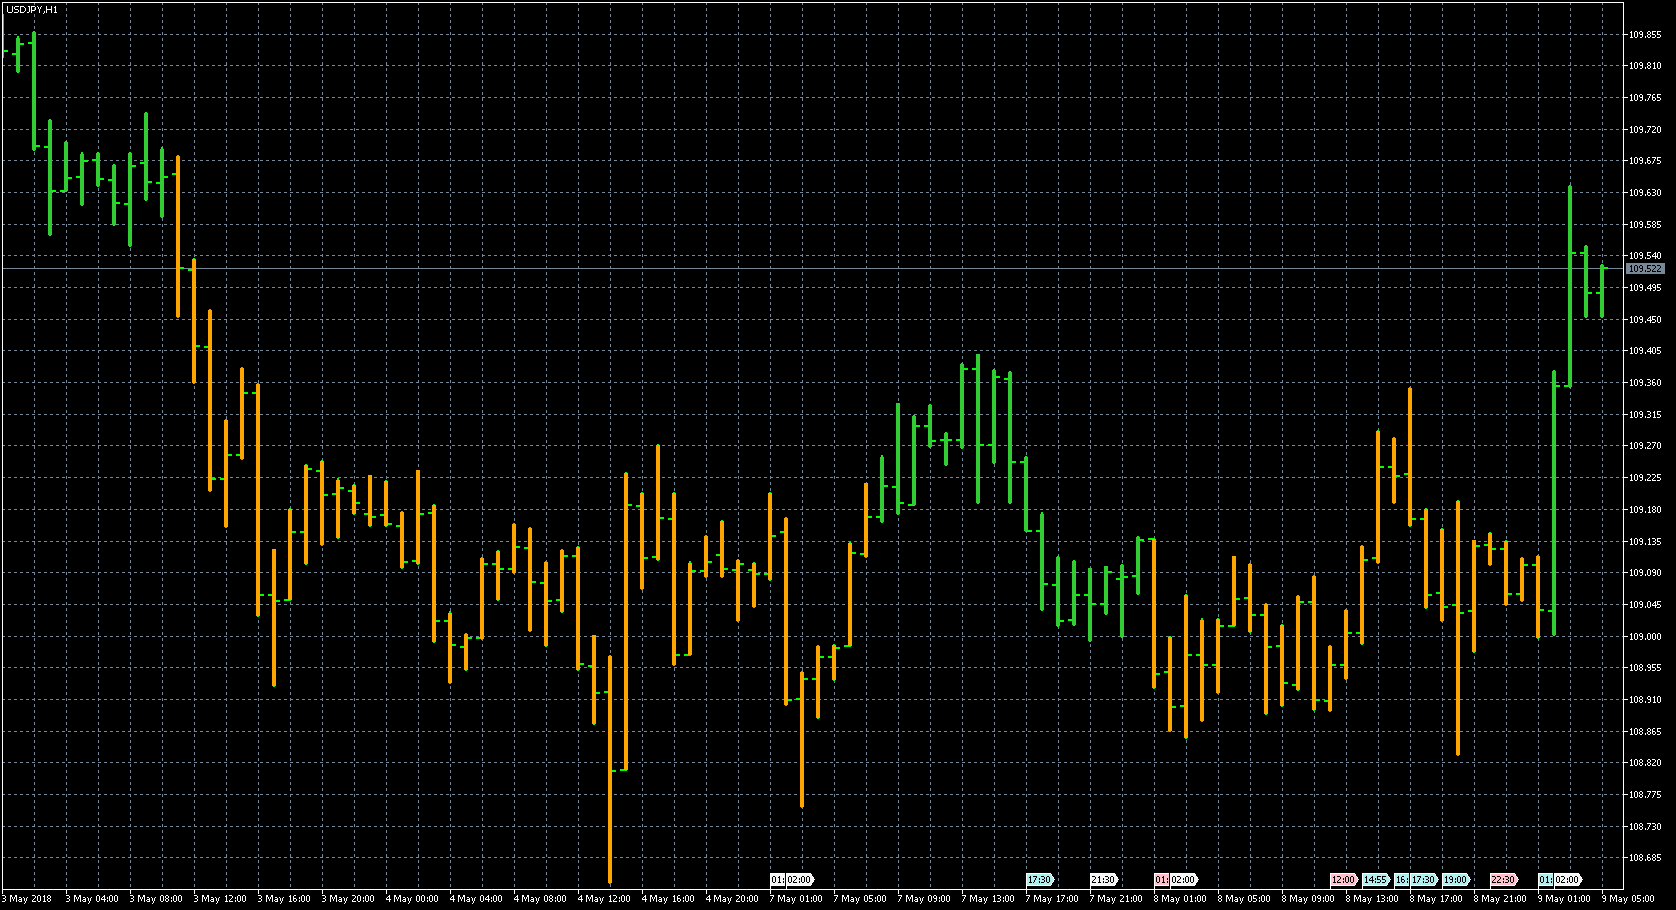Click the 108.910 price axis label
This screenshot has height=910, width=1676.
(1644, 700)
